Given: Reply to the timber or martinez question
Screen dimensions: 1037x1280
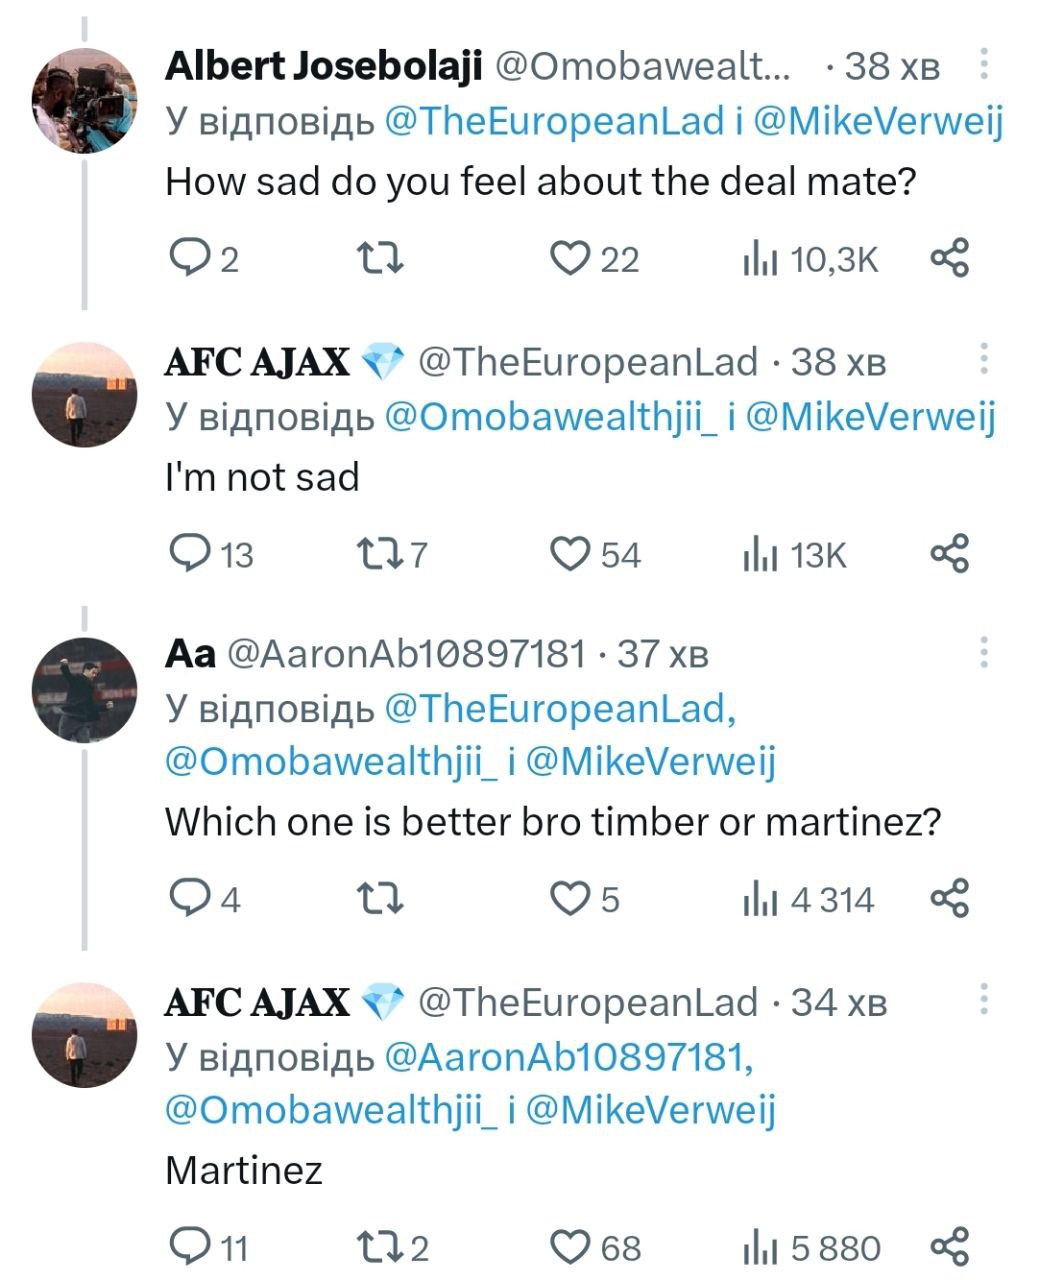Looking at the screenshot, I should coord(188,899).
